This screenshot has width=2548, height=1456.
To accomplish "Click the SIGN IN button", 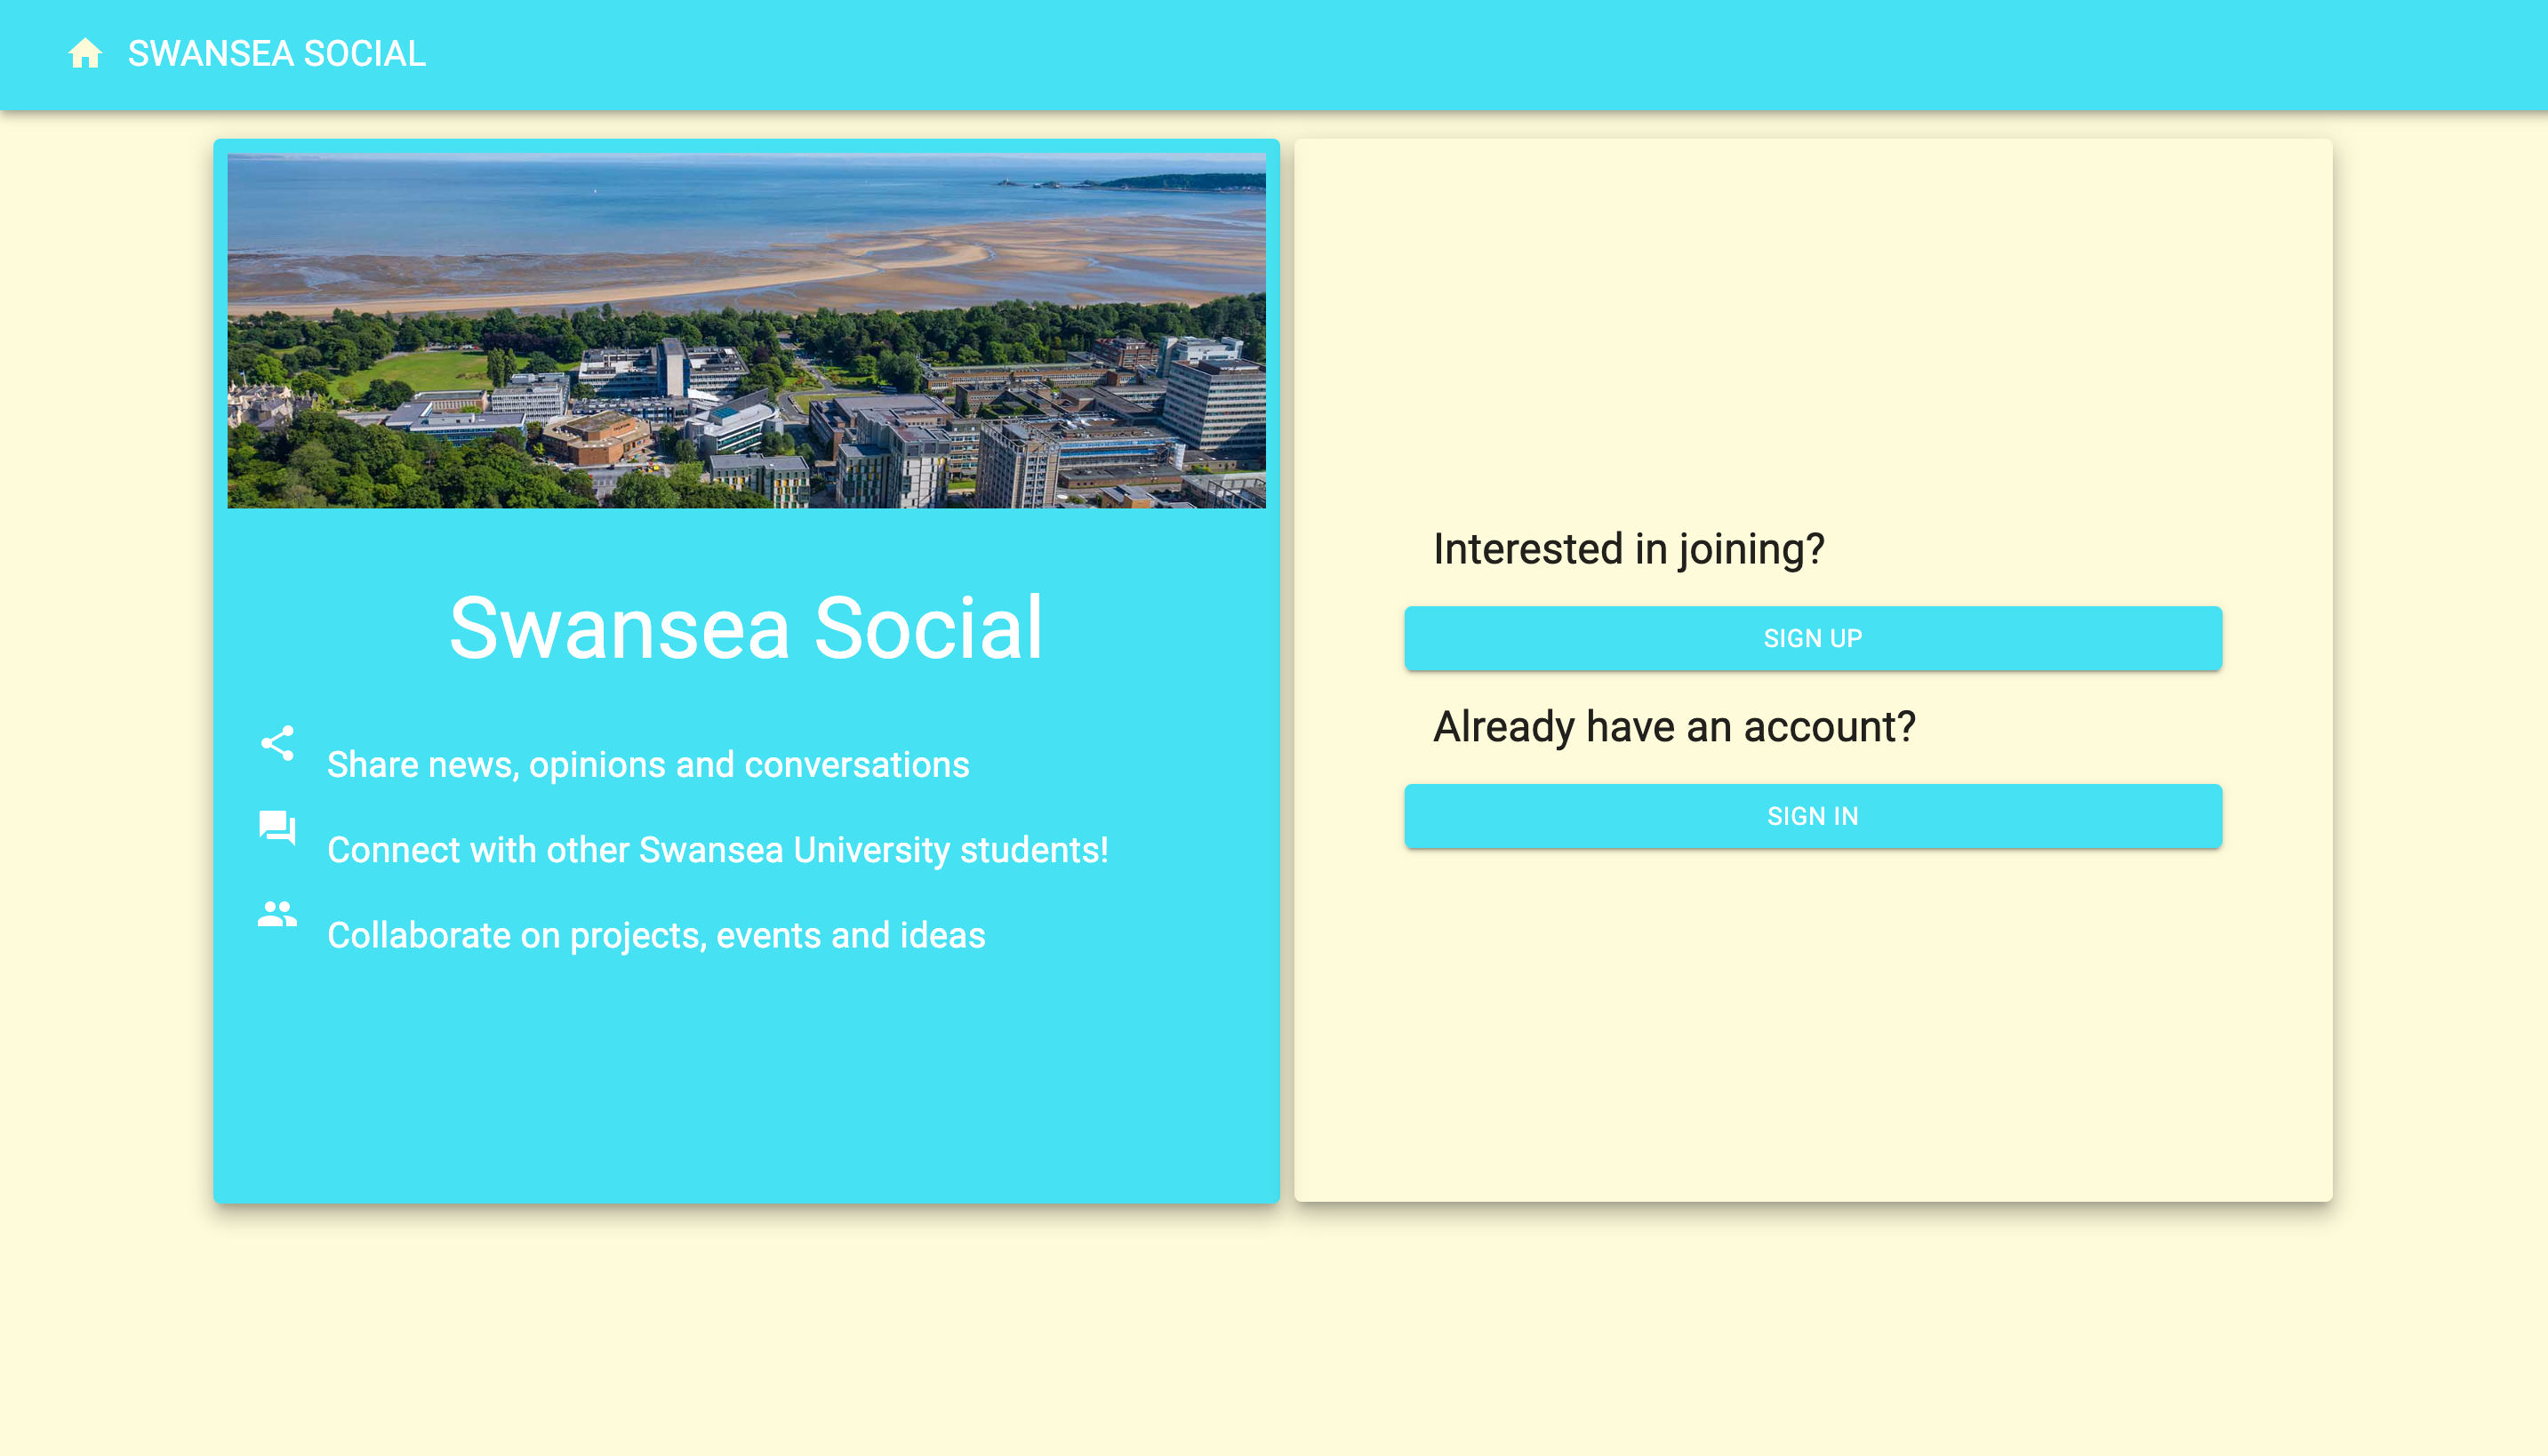I will tap(1812, 816).
